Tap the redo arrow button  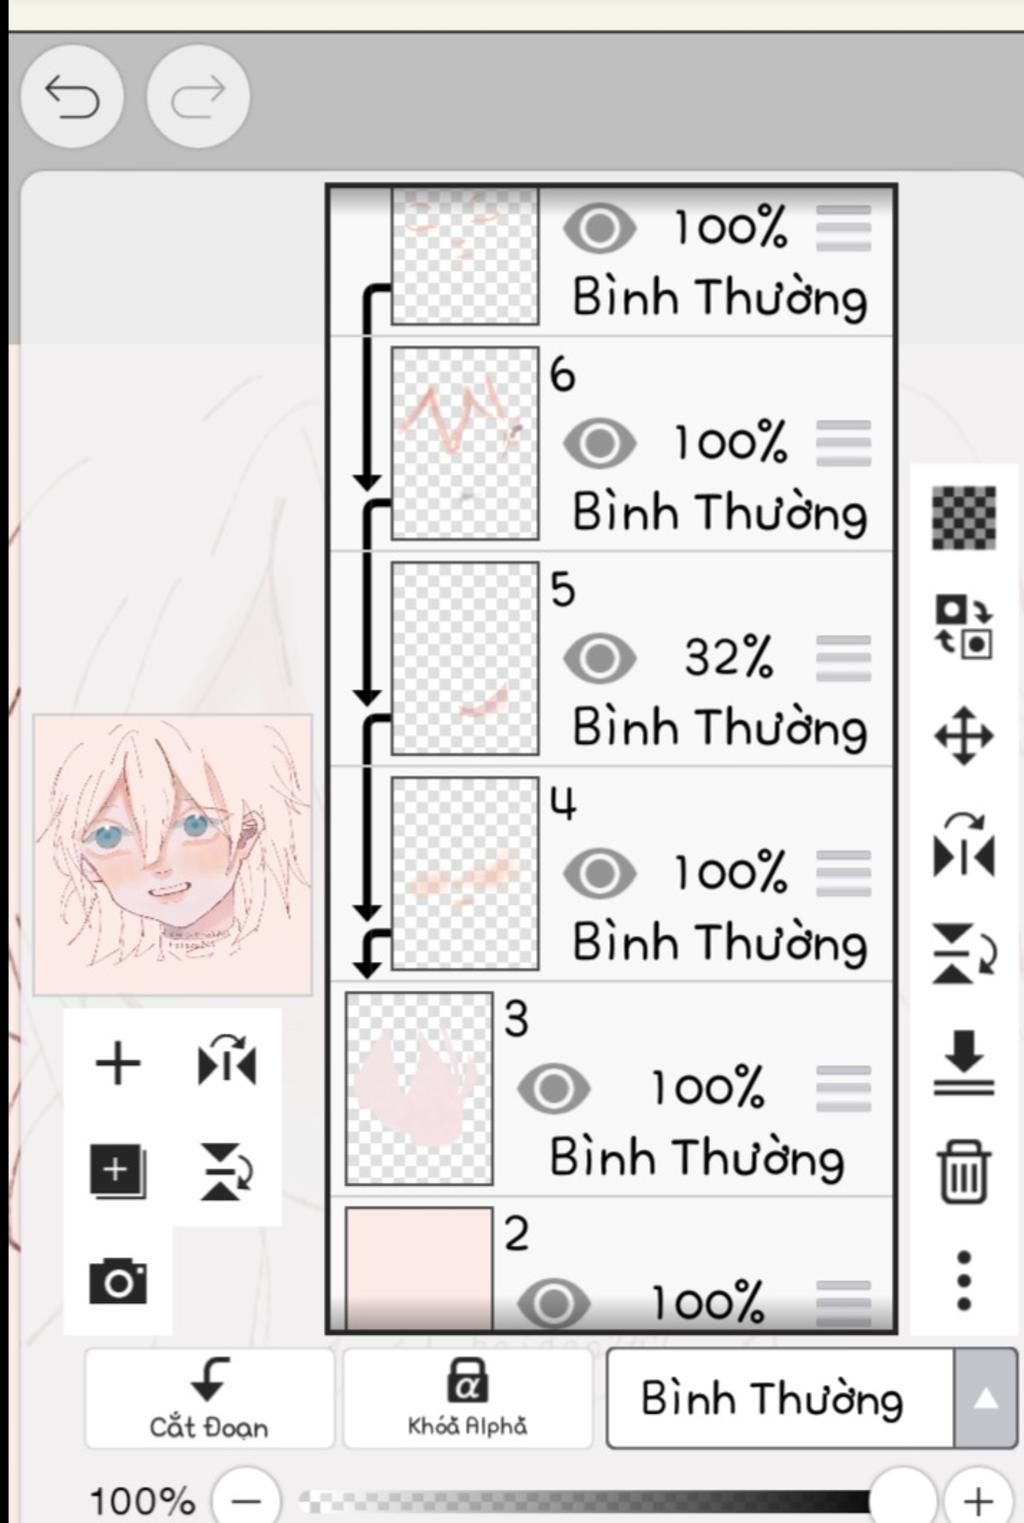[198, 97]
